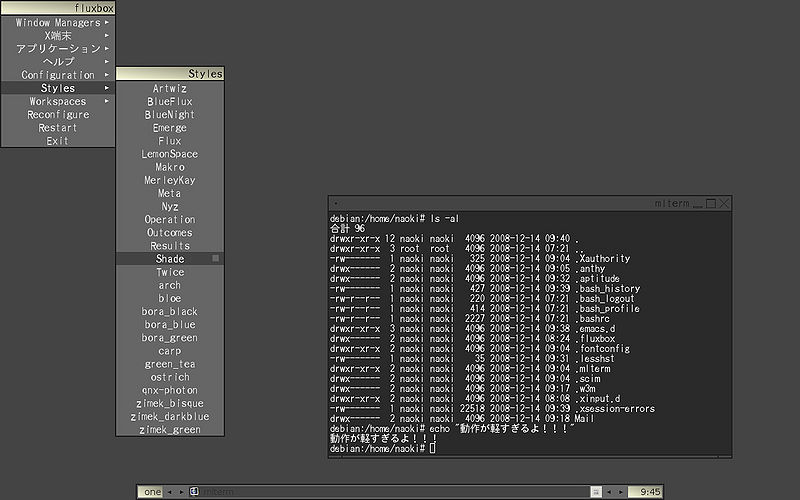Click the previous window arrow near the clock
This screenshot has height=500, width=800.
609,492
